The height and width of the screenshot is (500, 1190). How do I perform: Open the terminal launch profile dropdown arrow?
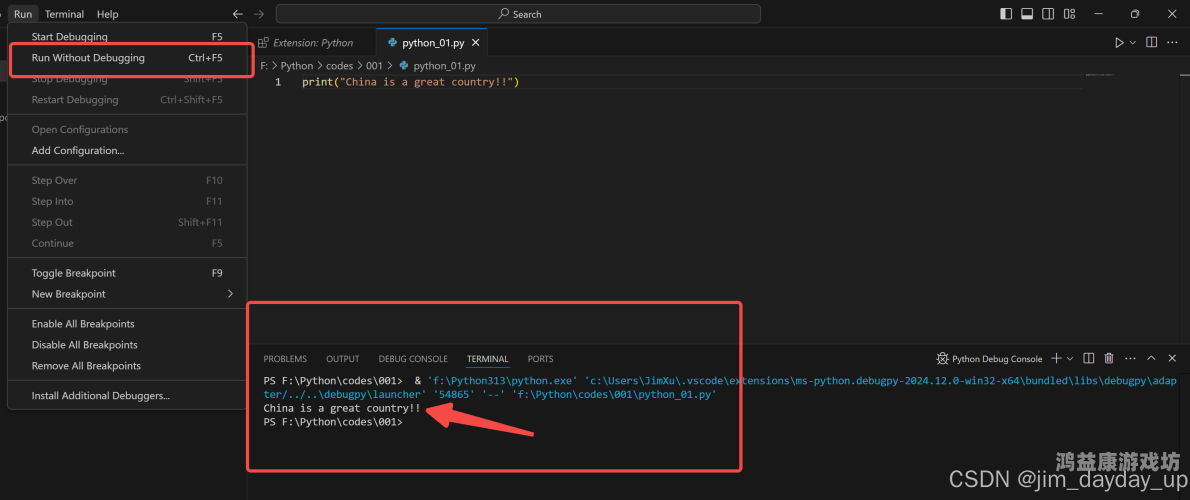pos(1070,358)
